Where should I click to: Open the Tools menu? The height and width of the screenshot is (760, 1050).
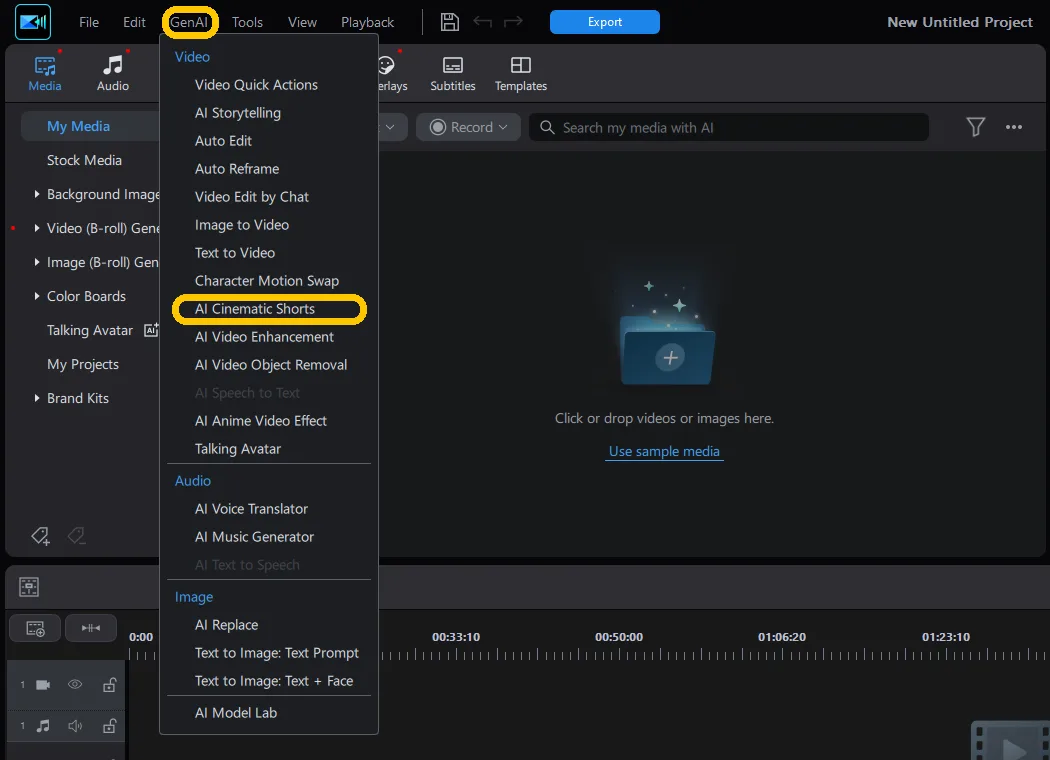247,22
